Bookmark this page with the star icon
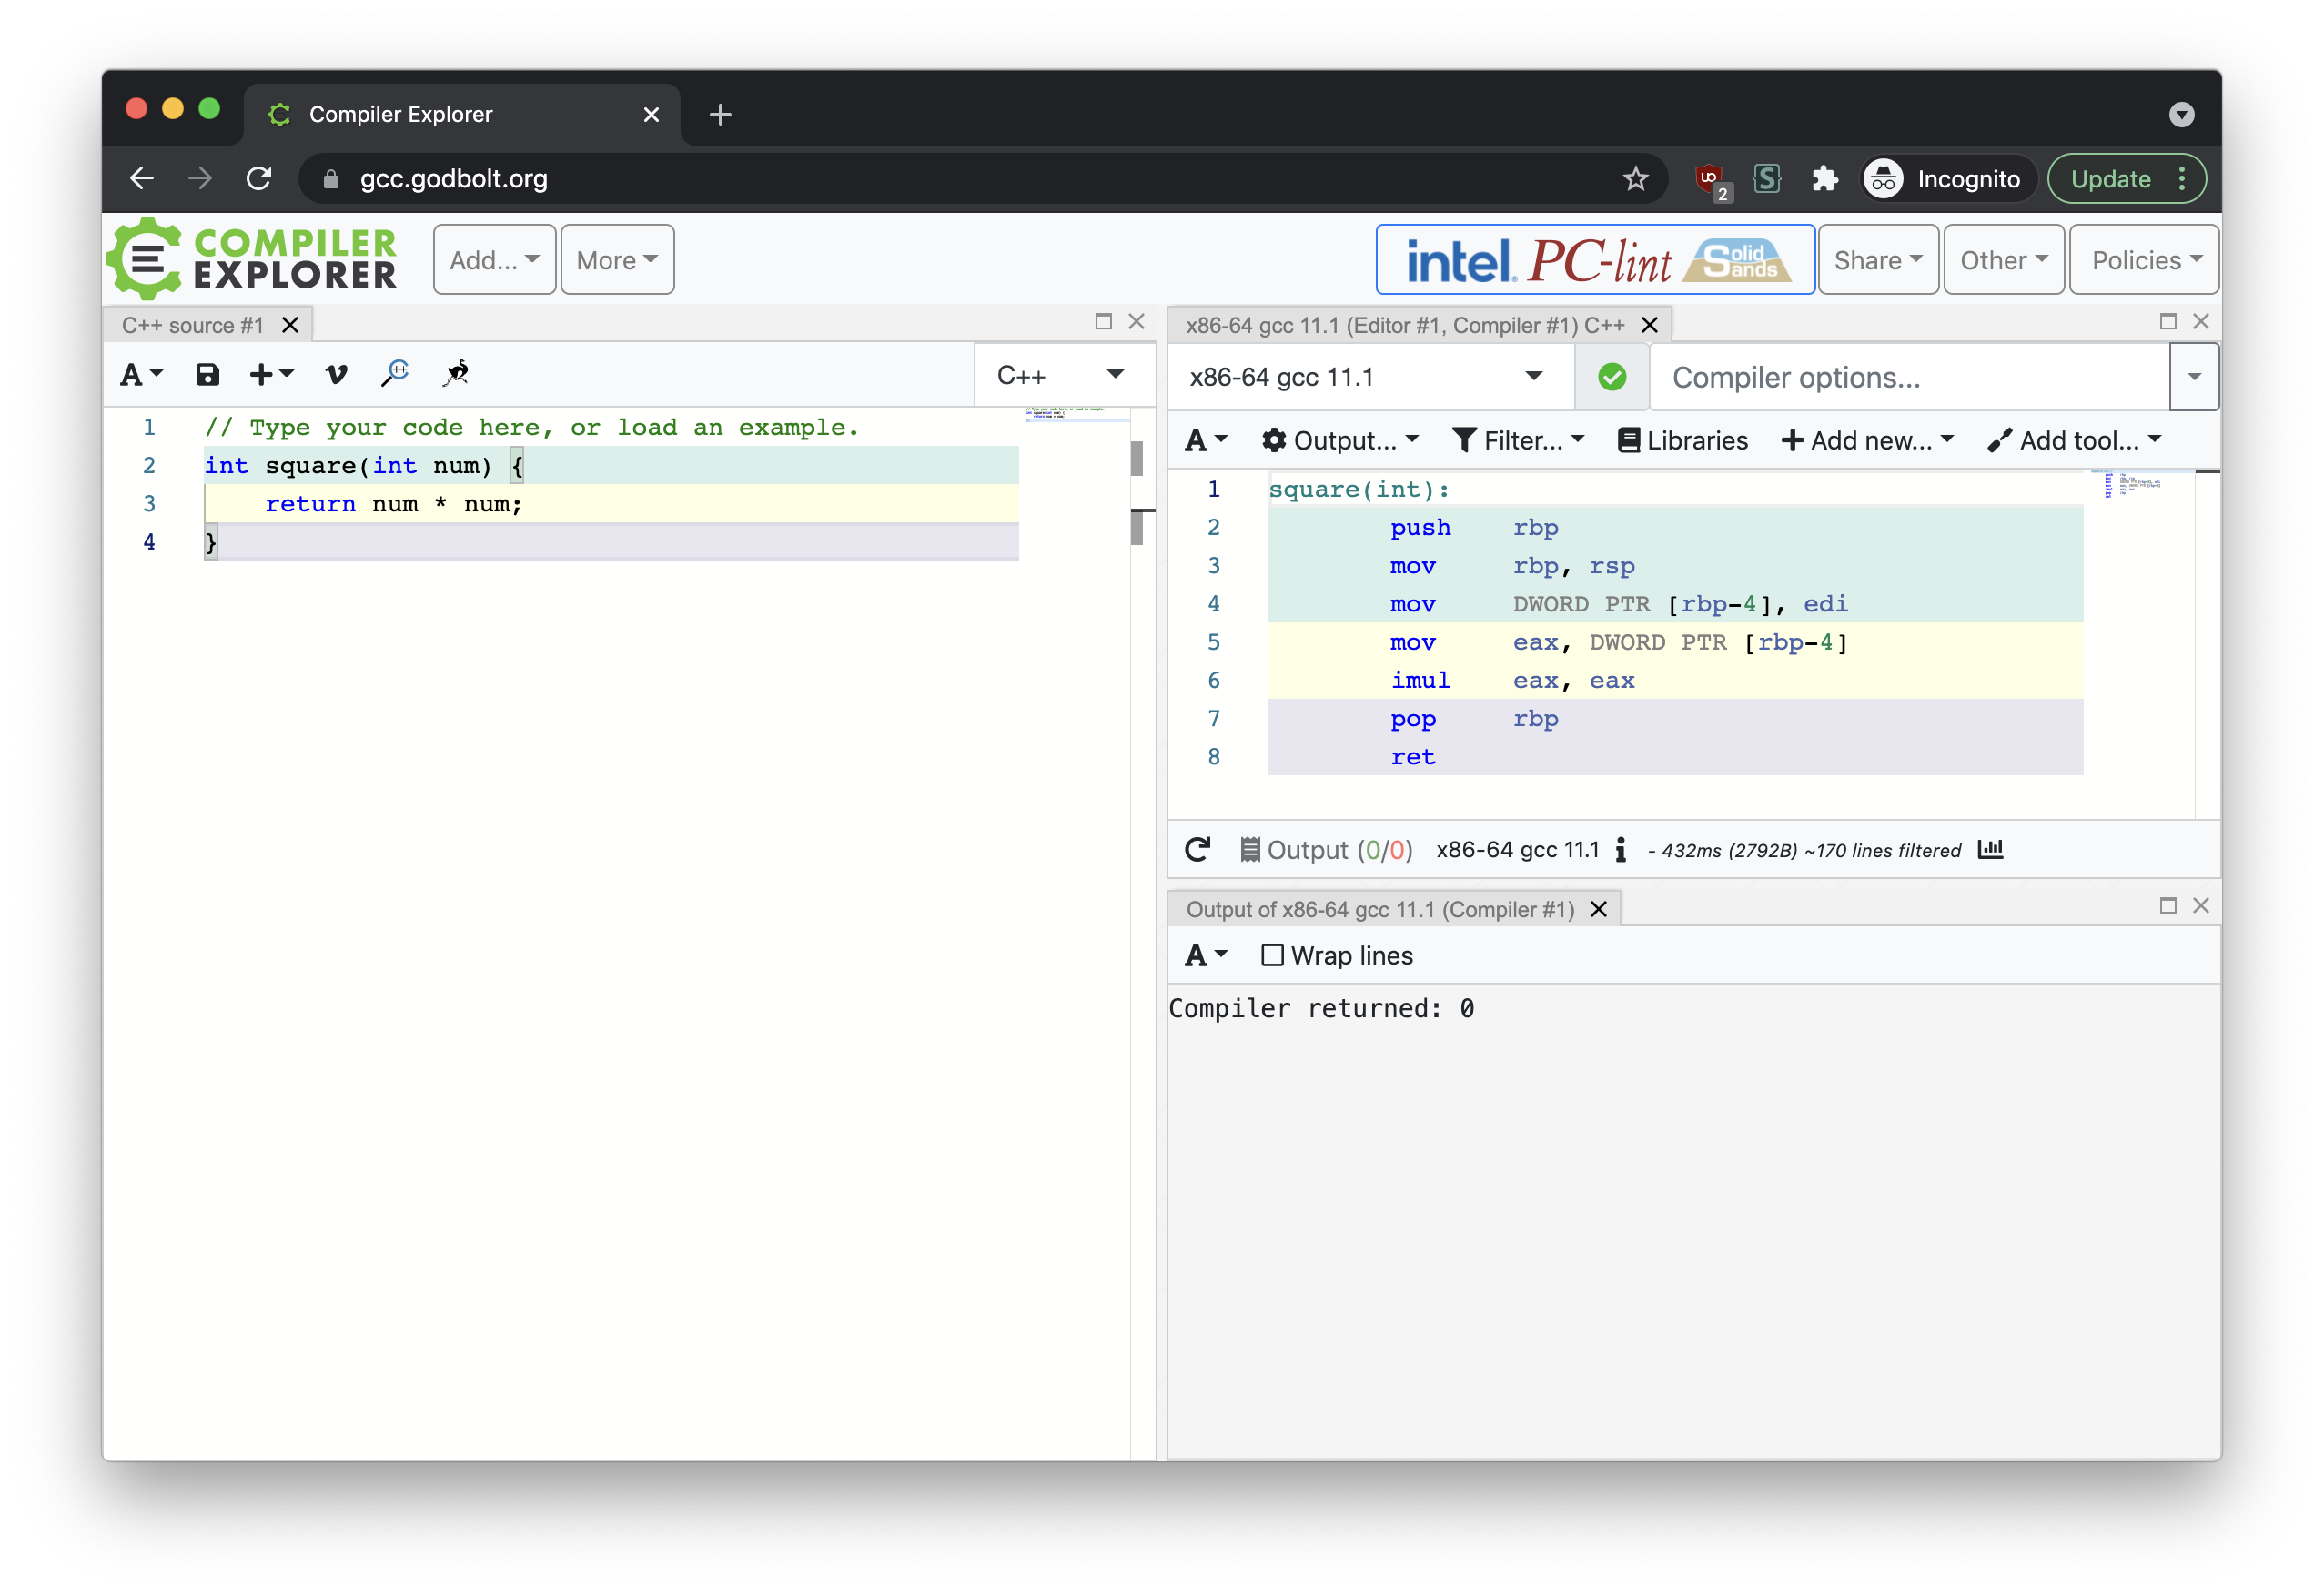The height and width of the screenshot is (1596, 2324). 1635,178
